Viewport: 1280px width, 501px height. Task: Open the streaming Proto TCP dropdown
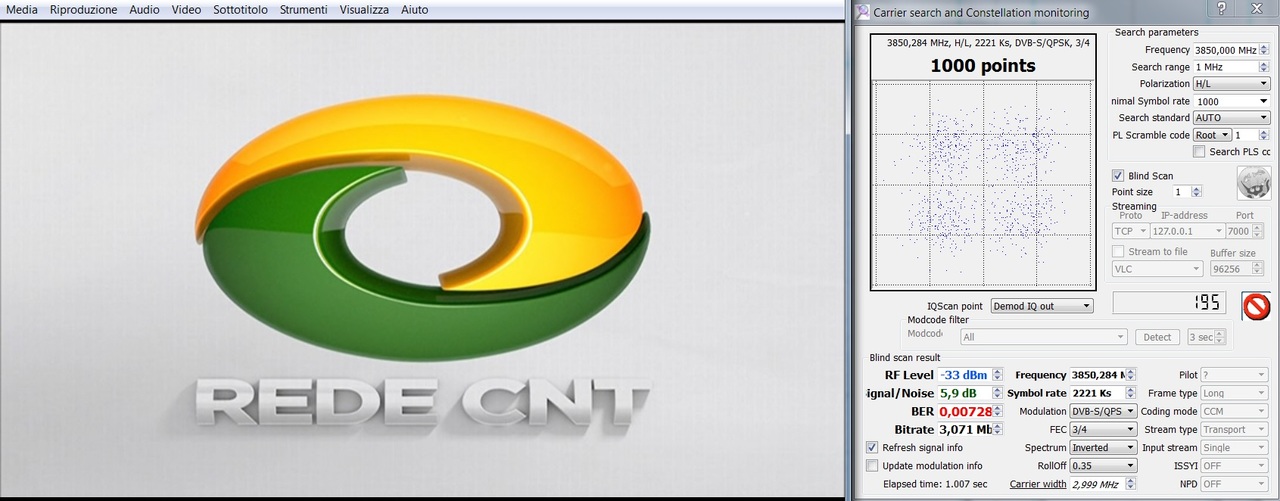1129,231
